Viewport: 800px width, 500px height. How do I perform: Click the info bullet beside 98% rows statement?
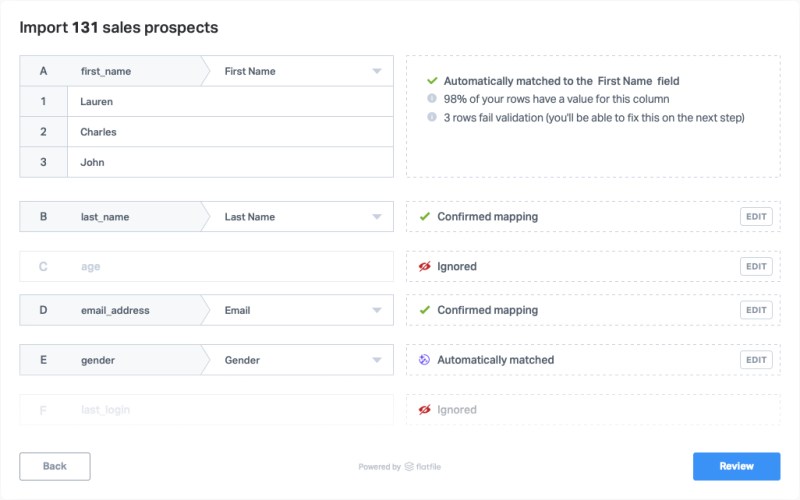pyautogui.click(x=432, y=99)
